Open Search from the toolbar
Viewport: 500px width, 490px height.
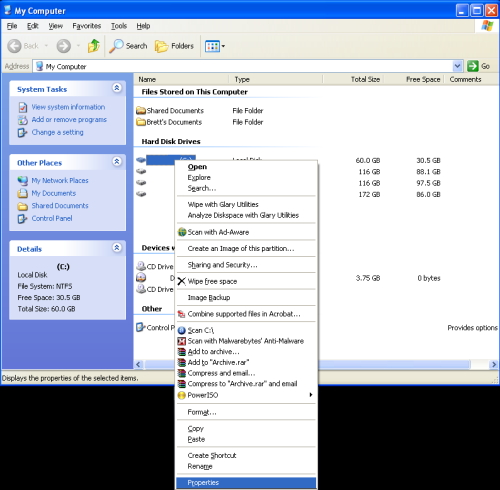(128, 46)
